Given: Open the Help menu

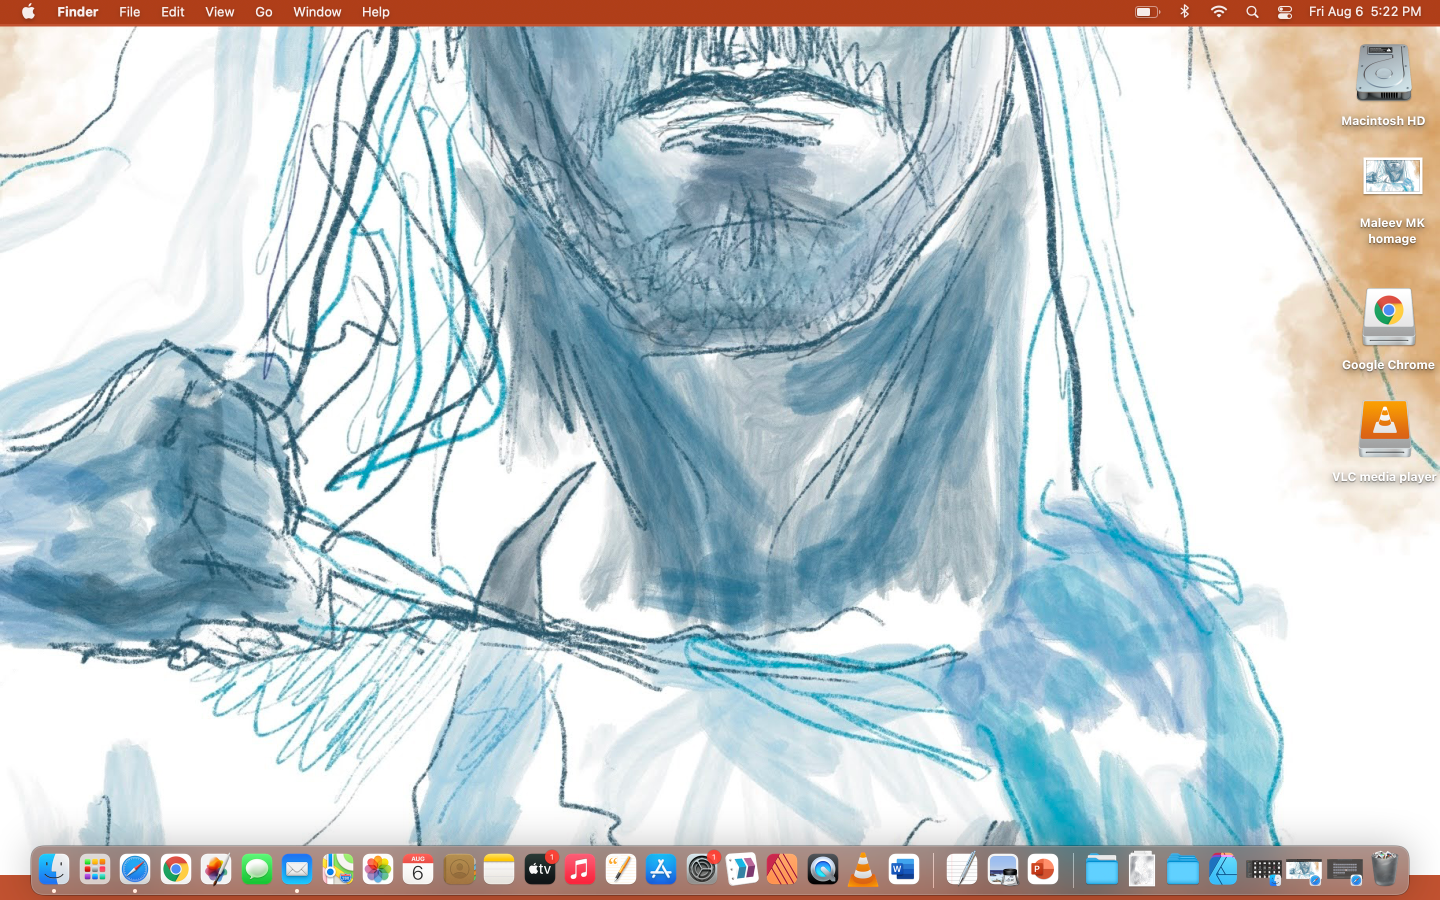Looking at the screenshot, I should (376, 12).
